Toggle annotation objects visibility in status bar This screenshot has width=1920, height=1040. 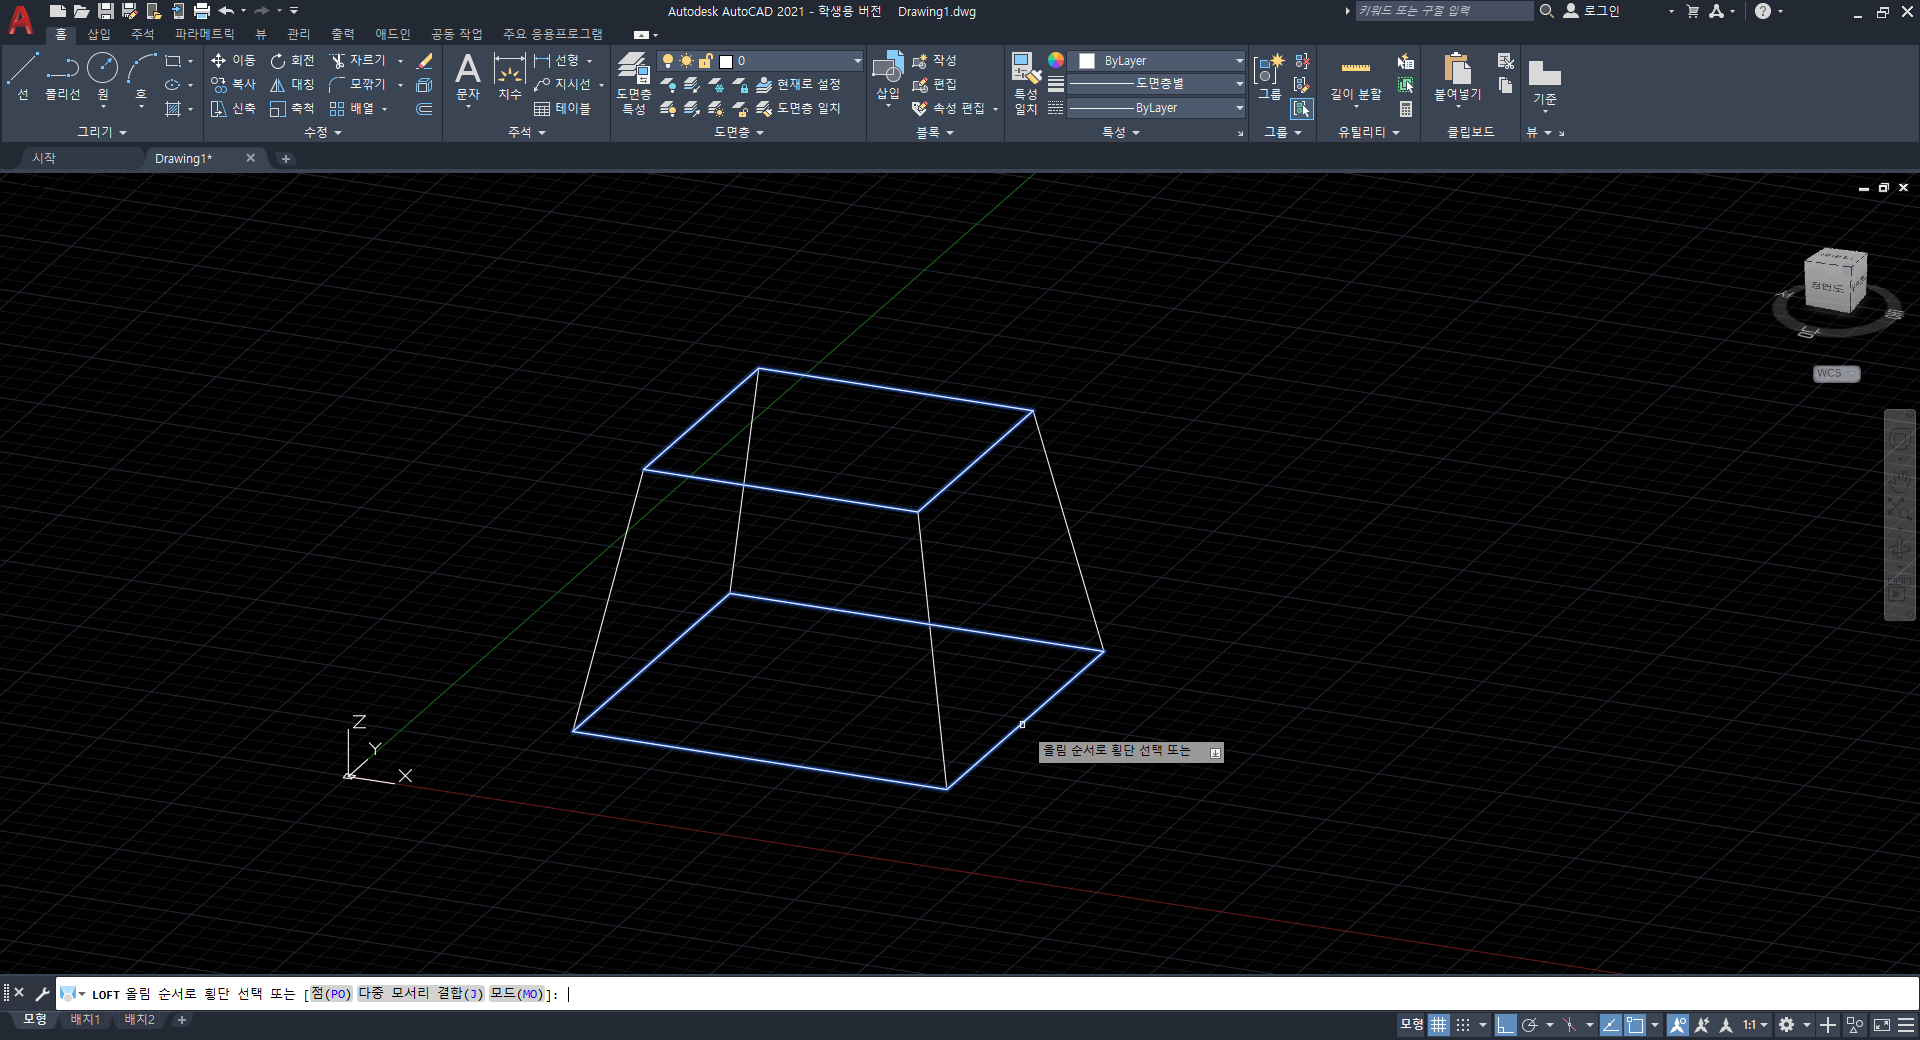point(1678,1025)
